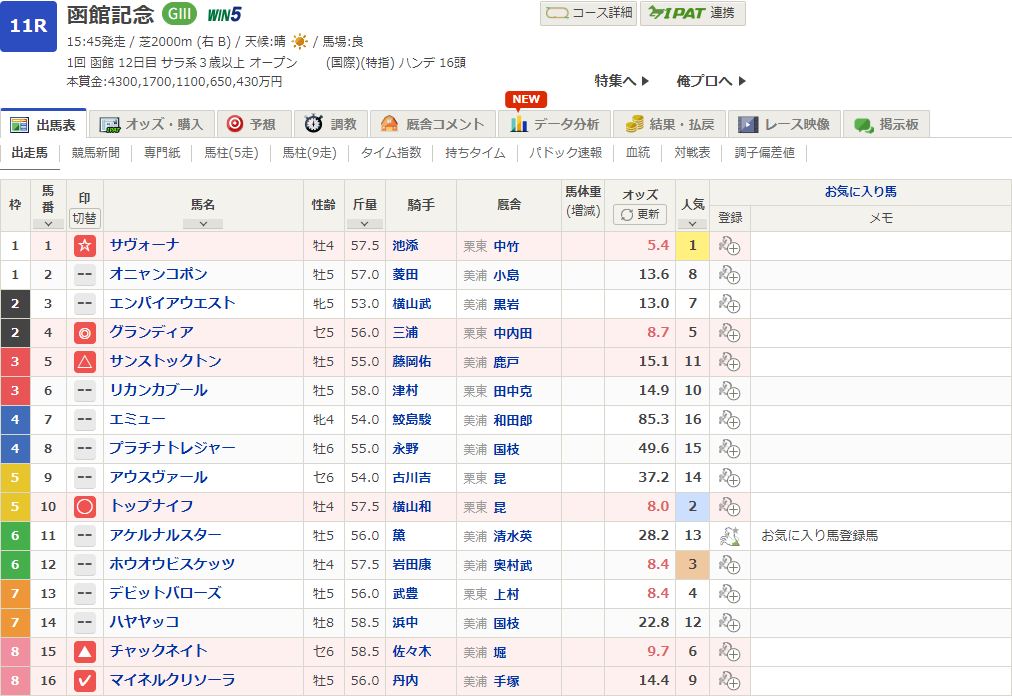Toggle the ☆ mark for サヴォーナ
The height and width of the screenshot is (696, 1012).
tap(85, 244)
